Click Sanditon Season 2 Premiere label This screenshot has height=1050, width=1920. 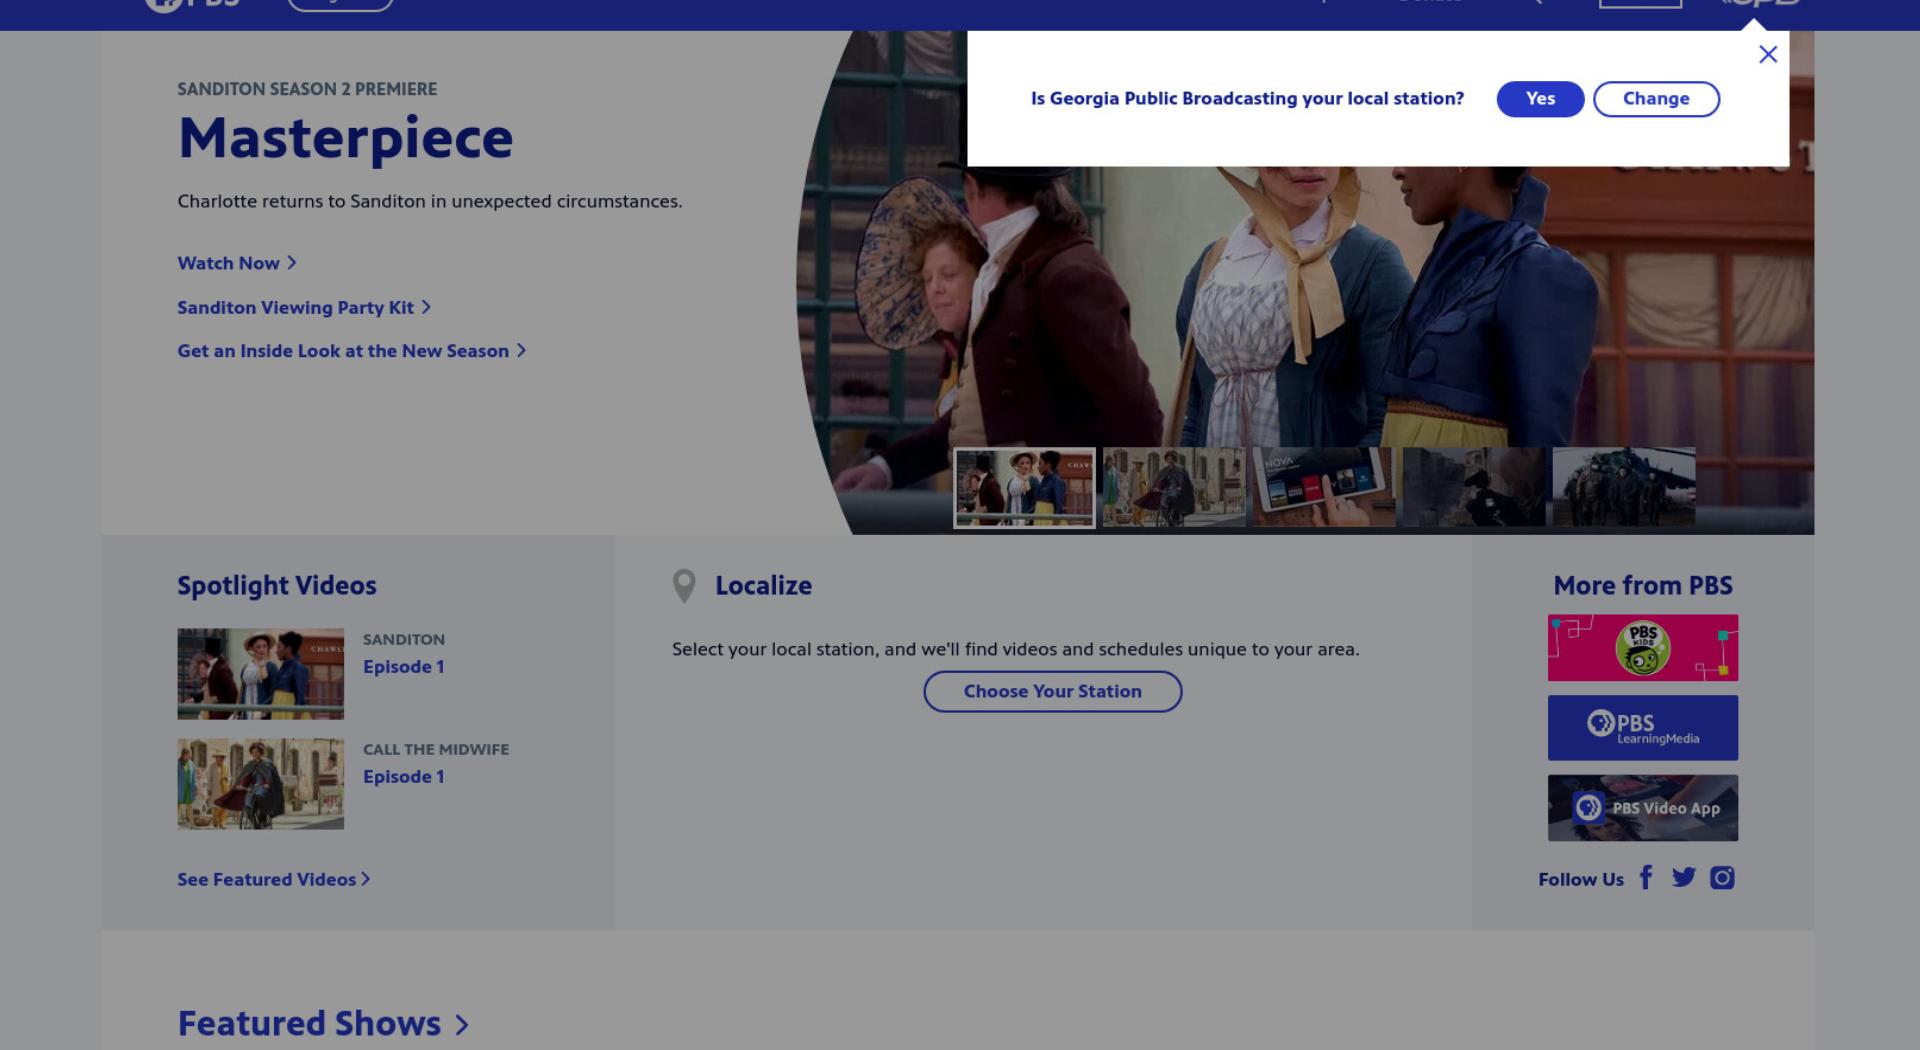pyautogui.click(x=307, y=89)
